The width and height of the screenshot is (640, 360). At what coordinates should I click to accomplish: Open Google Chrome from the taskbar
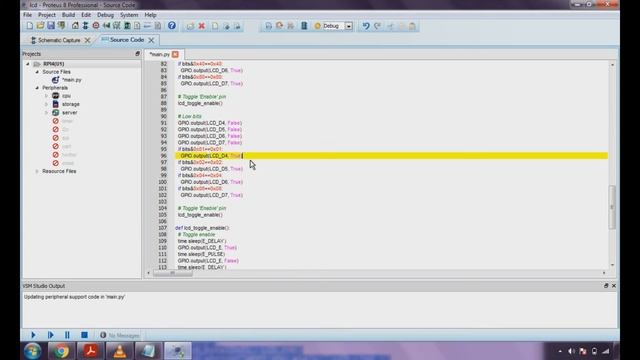61,351
